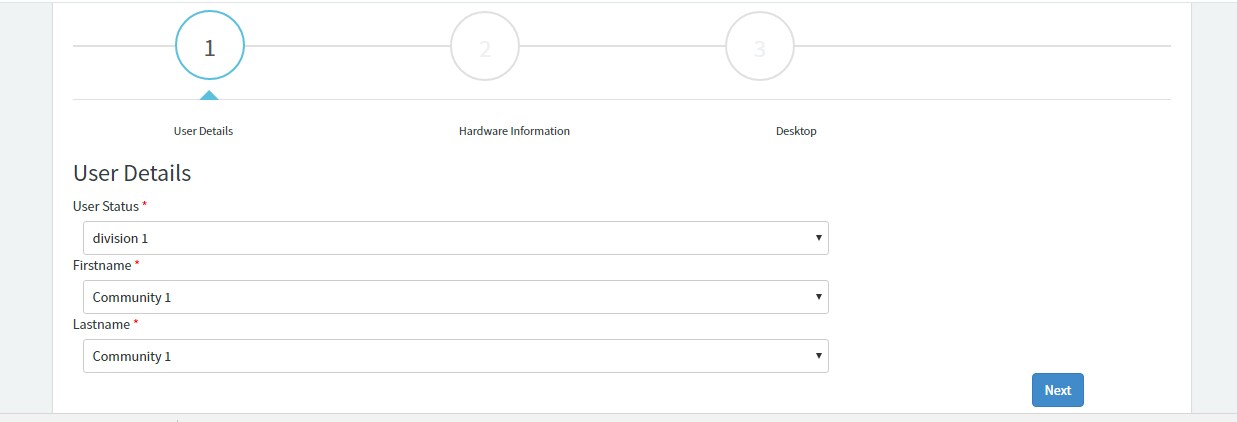This screenshot has width=1237, height=422.
Task: Open the Firstname dropdown
Action: pyautogui.click(x=456, y=297)
